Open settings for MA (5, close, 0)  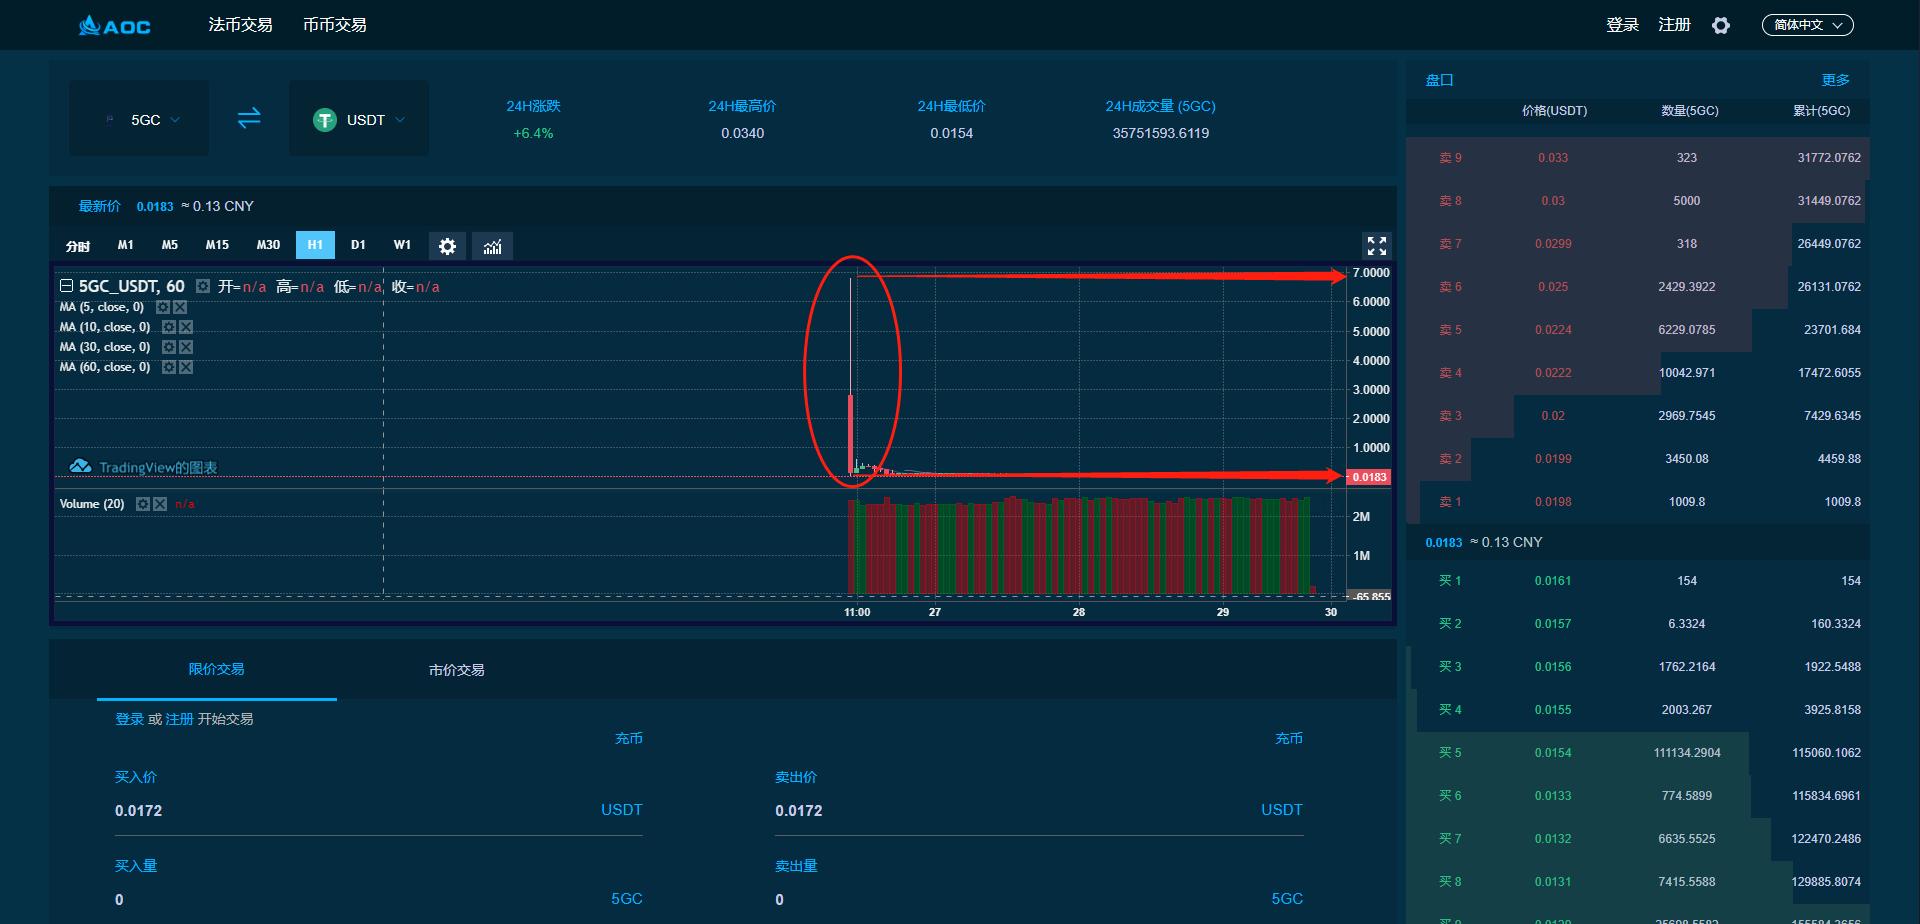coord(163,307)
